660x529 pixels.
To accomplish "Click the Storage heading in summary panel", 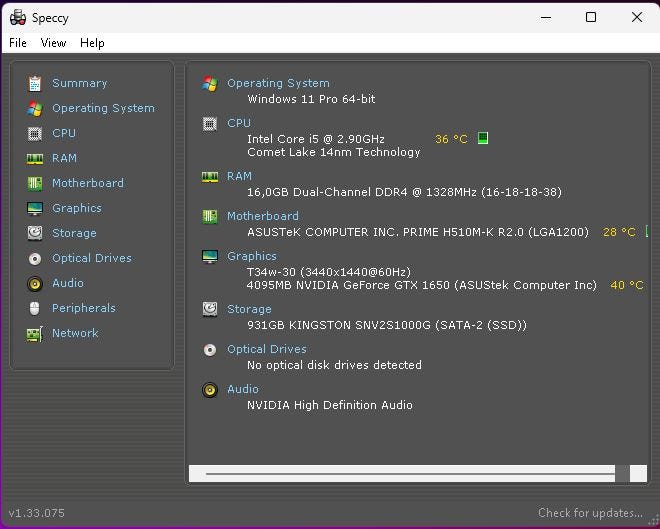I will (x=249, y=309).
